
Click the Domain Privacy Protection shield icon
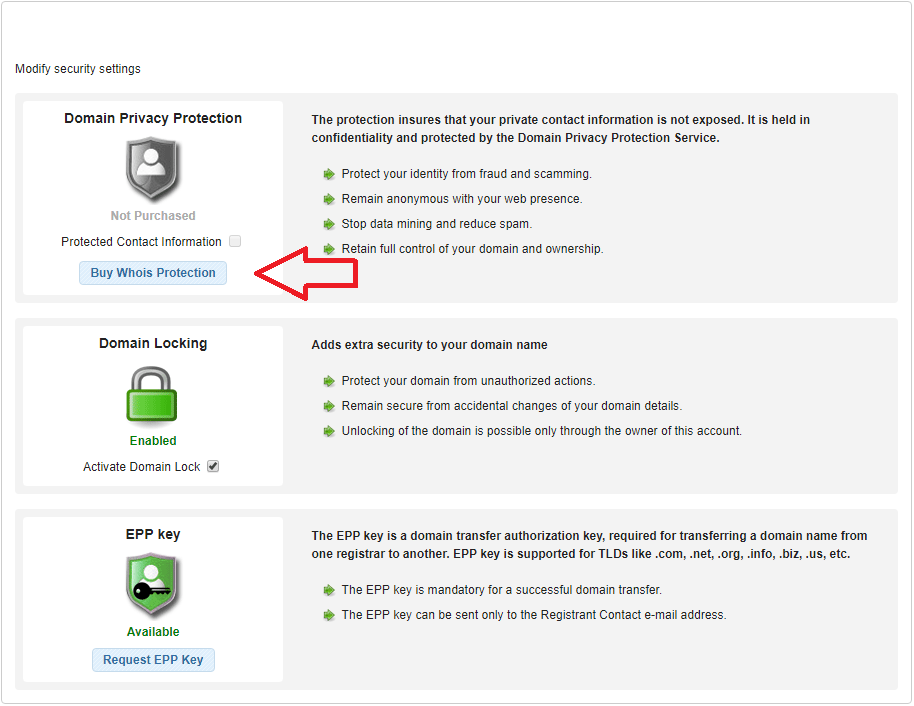pos(152,168)
